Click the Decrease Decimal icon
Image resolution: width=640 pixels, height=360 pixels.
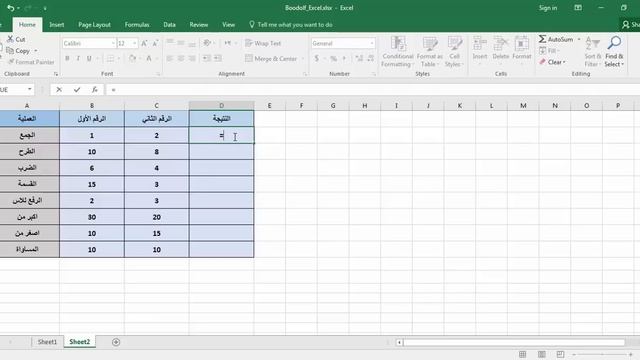pyautogui.click(x=370, y=59)
